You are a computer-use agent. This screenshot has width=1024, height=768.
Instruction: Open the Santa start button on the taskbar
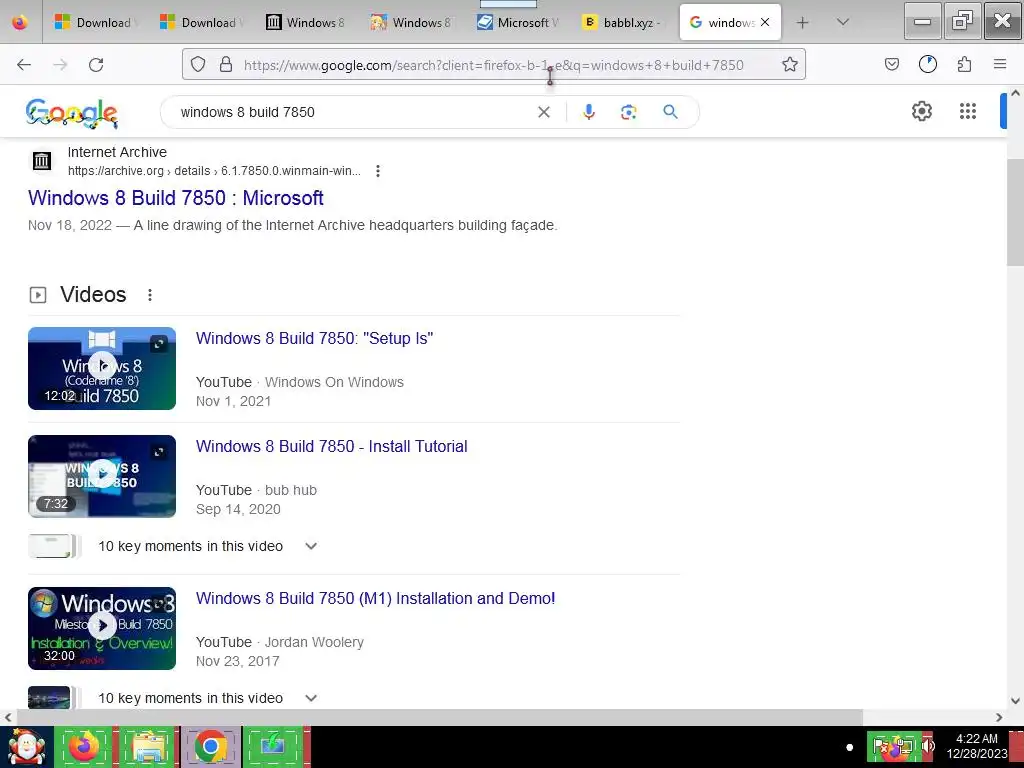point(26,747)
